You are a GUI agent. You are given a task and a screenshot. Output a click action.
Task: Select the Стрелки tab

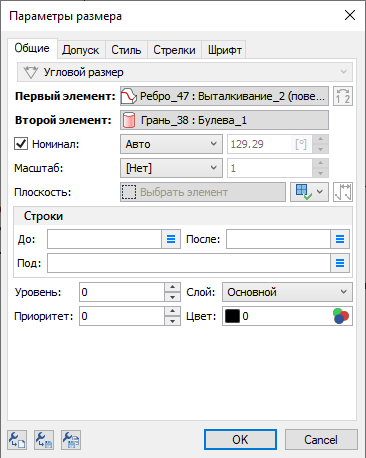(174, 50)
